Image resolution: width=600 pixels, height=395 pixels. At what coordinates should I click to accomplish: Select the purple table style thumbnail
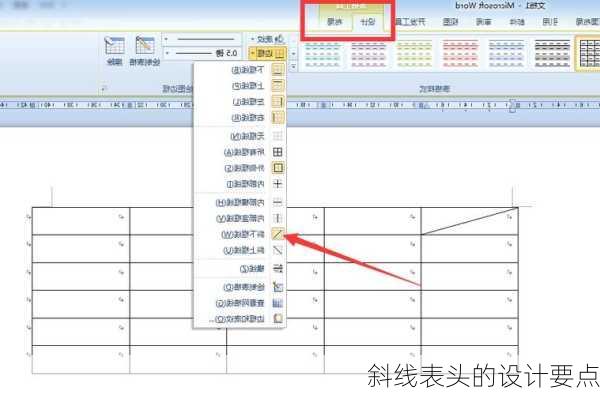tap(368, 54)
